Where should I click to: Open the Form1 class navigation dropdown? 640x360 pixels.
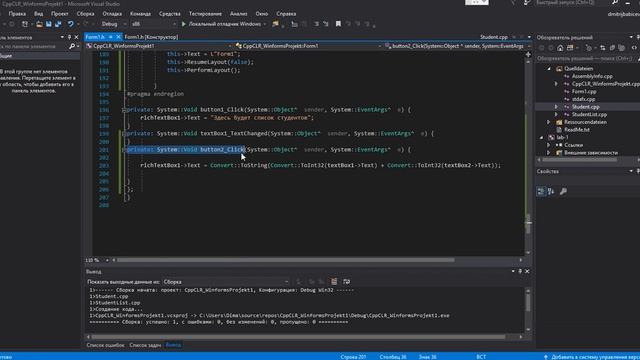tap(309, 46)
